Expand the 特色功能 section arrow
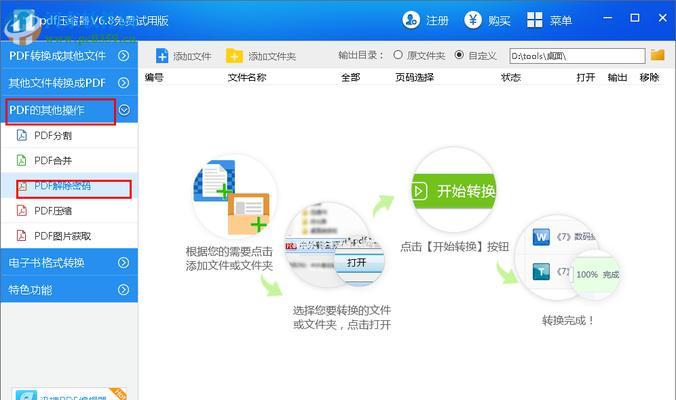The image size is (676, 400). [124, 289]
